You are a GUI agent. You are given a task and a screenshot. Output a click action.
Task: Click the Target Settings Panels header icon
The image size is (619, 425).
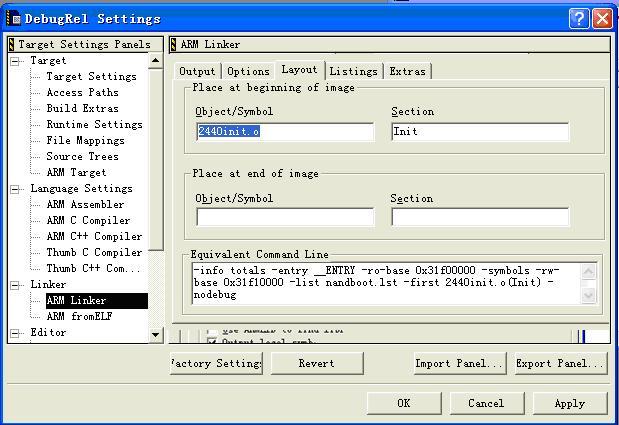click(11, 44)
